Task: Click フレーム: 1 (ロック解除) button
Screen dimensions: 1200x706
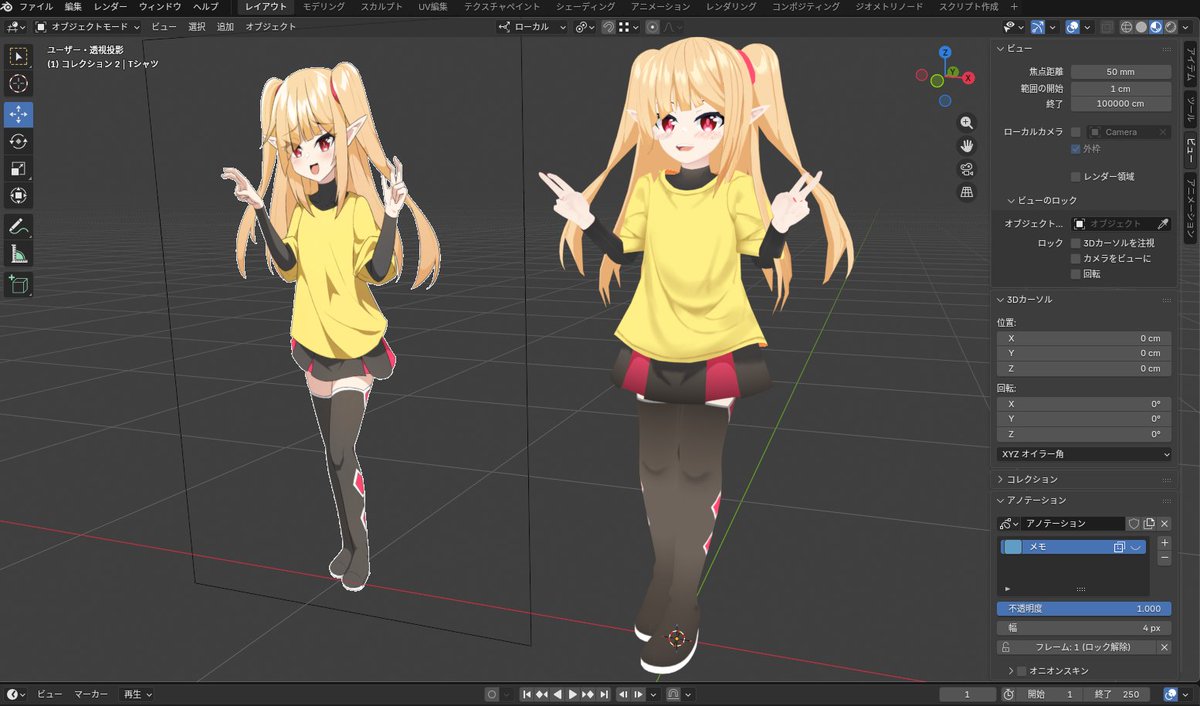Action: pos(1081,648)
